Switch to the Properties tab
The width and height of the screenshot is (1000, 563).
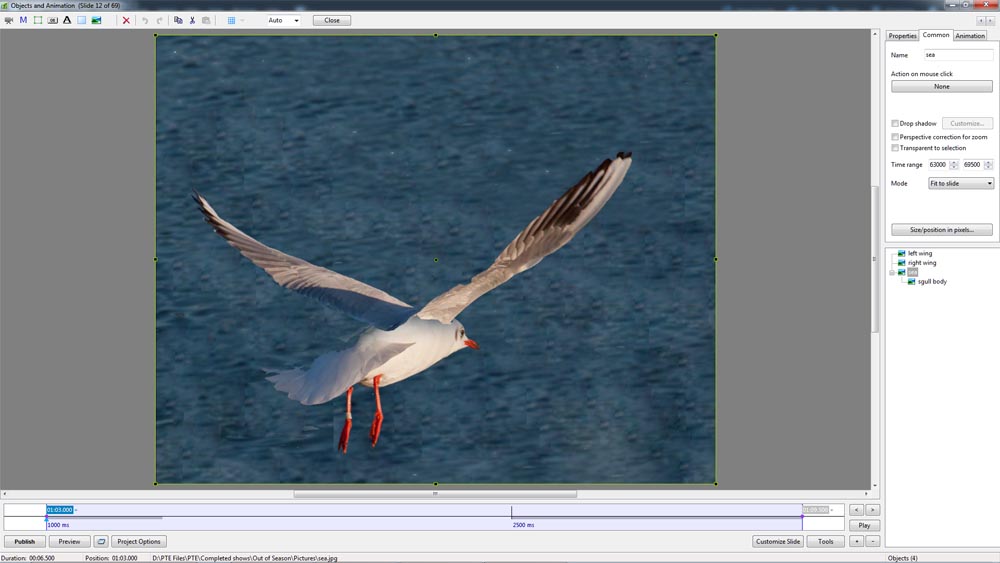pos(902,36)
